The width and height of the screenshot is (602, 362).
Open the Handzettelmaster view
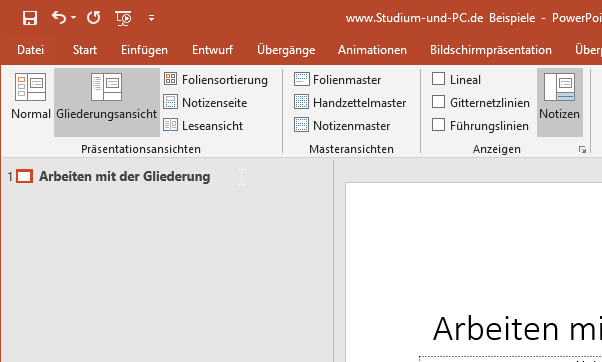350,102
